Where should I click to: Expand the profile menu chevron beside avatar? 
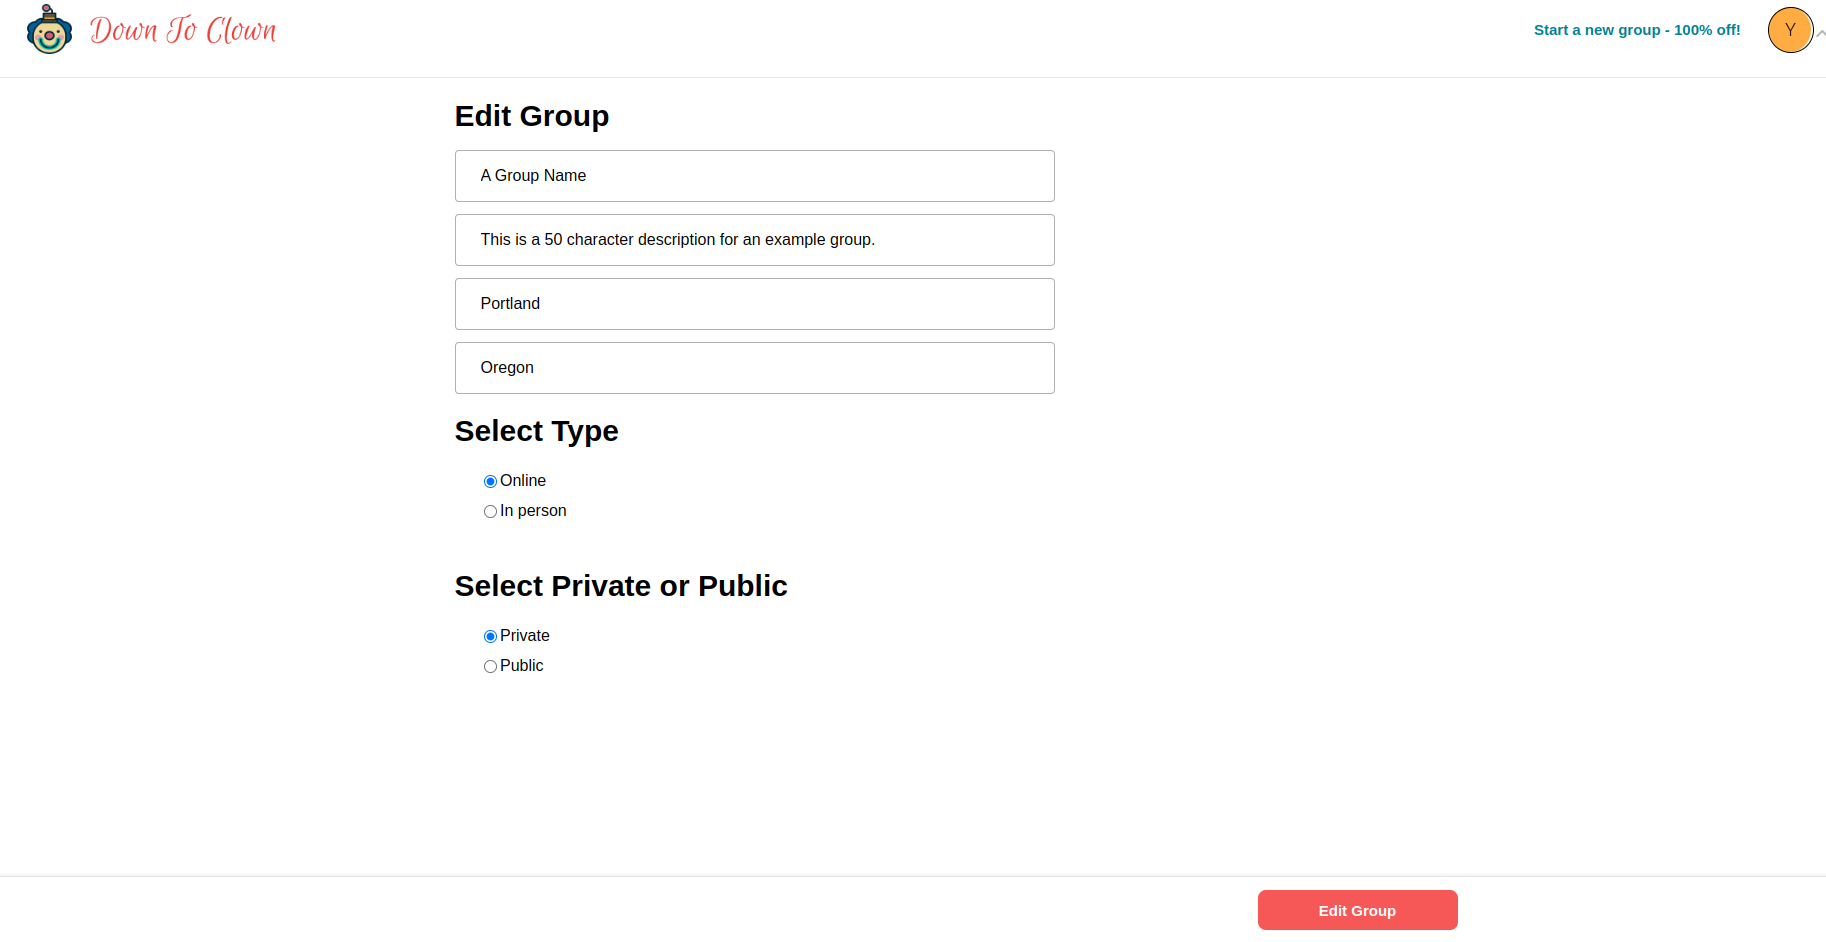pos(1821,33)
